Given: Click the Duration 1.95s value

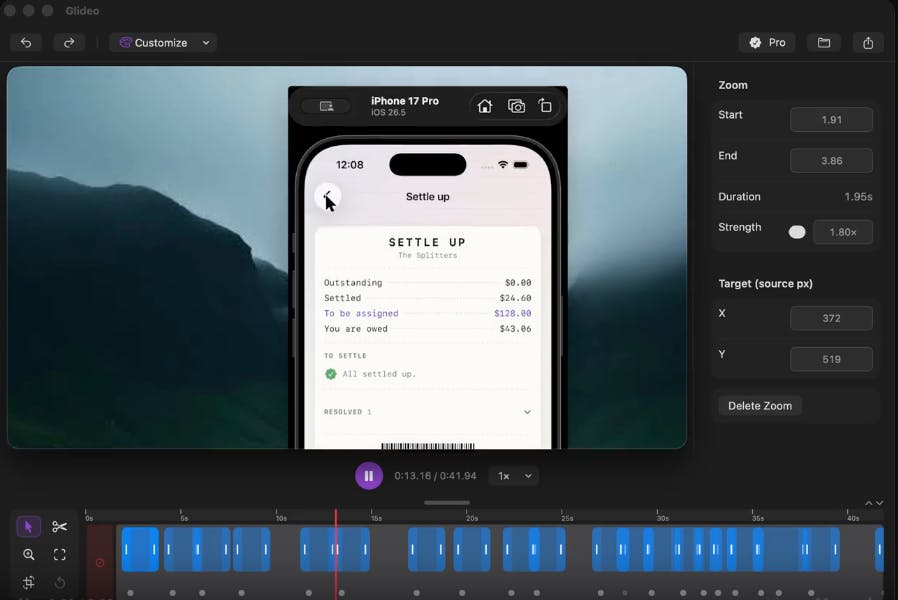Looking at the screenshot, I should click(x=858, y=196).
